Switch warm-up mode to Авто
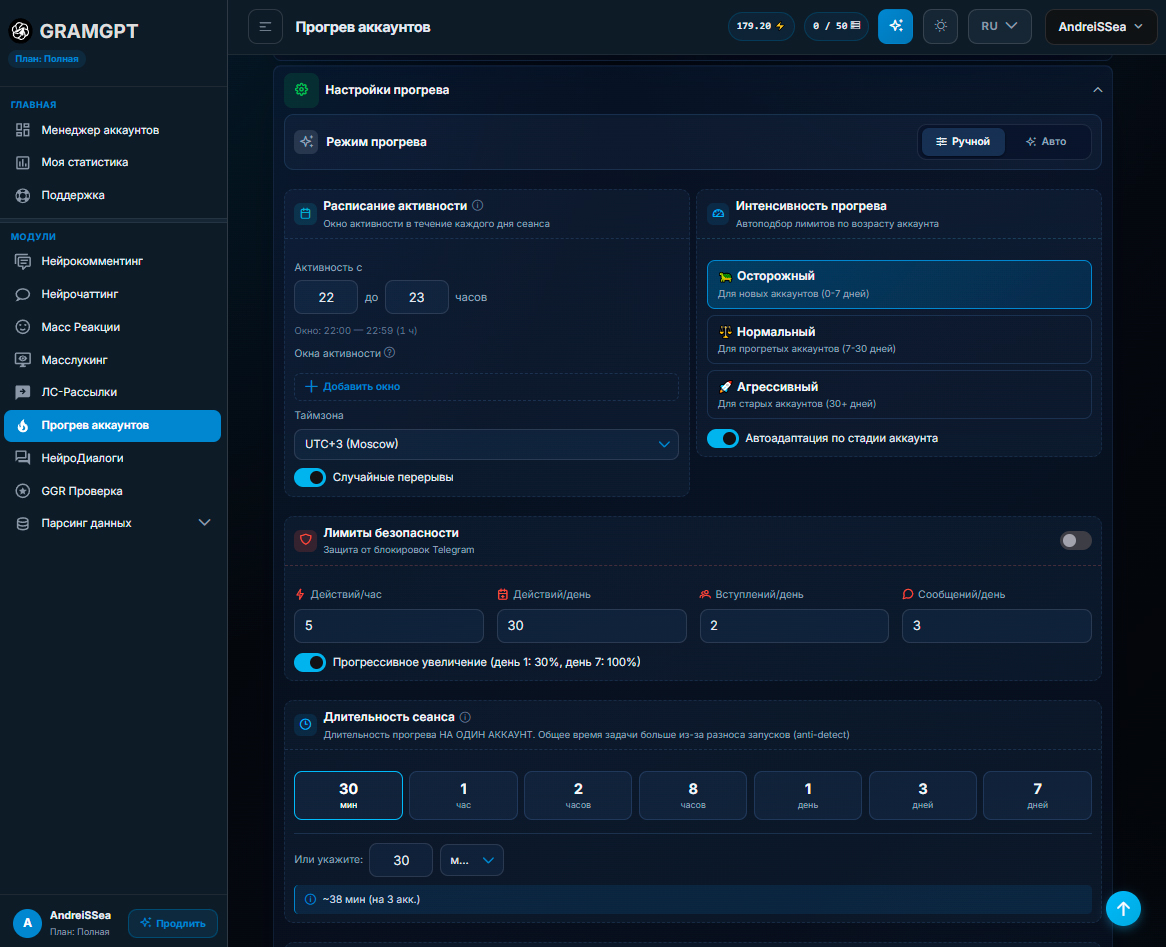 pyautogui.click(x=1046, y=141)
